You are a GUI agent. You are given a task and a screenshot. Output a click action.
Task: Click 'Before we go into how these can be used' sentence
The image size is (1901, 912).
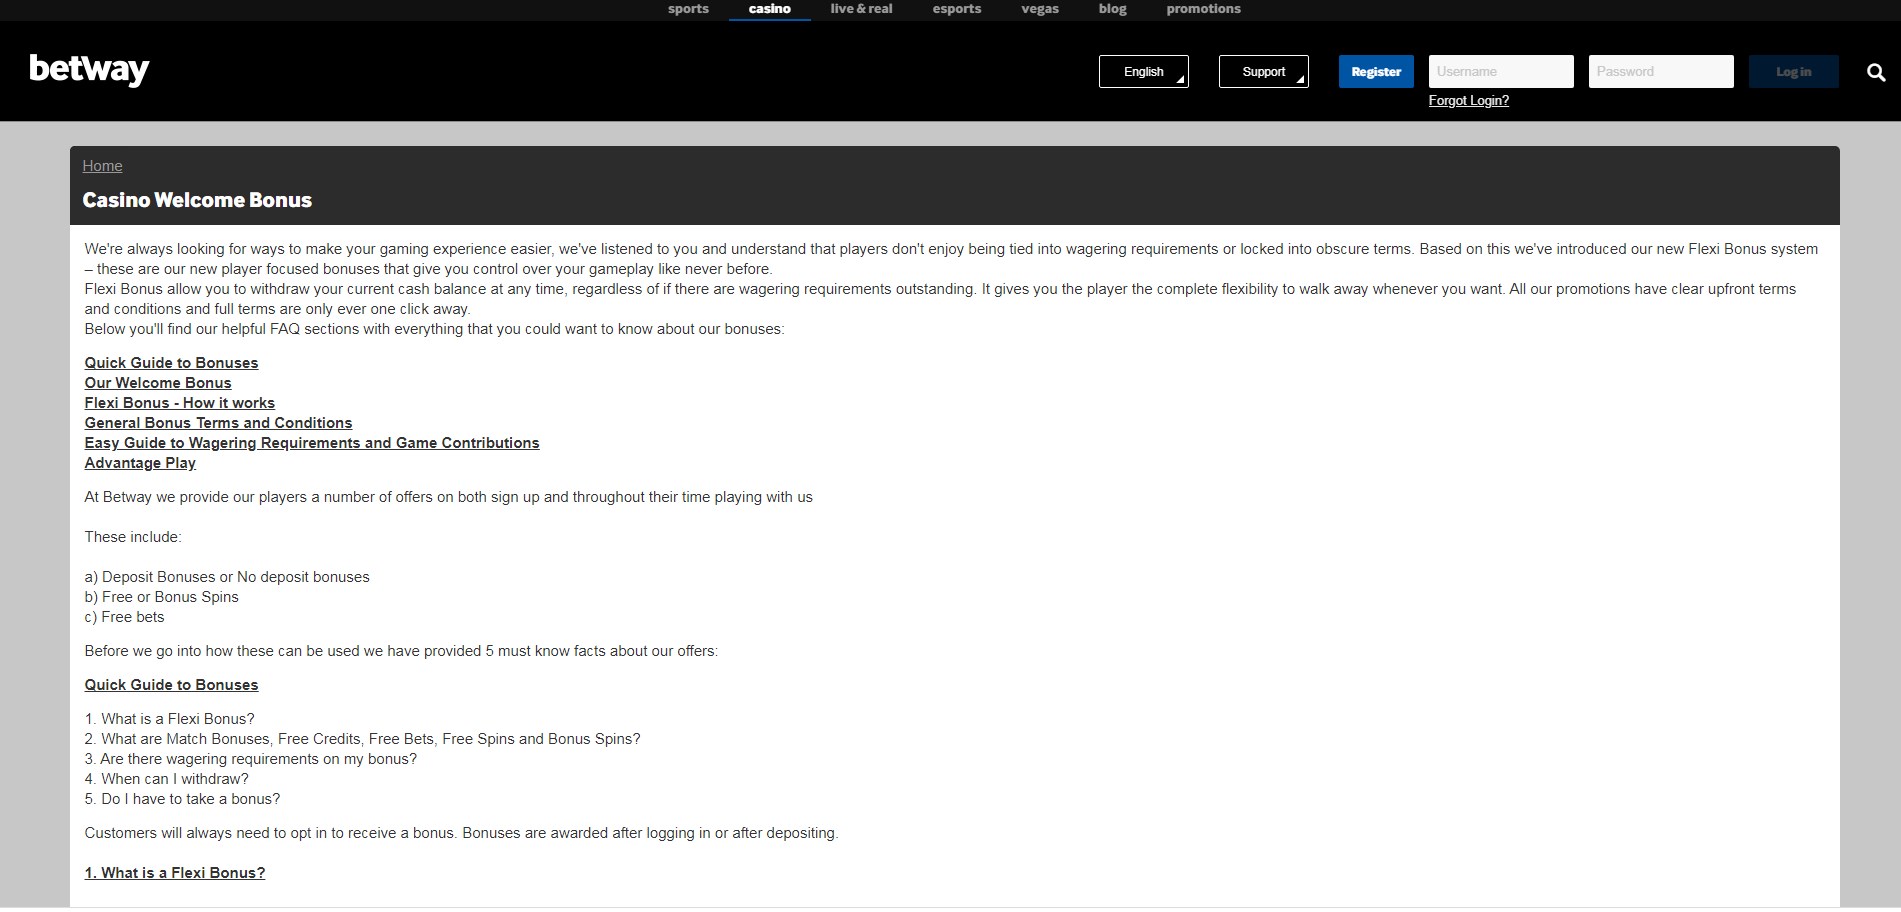[401, 651]
